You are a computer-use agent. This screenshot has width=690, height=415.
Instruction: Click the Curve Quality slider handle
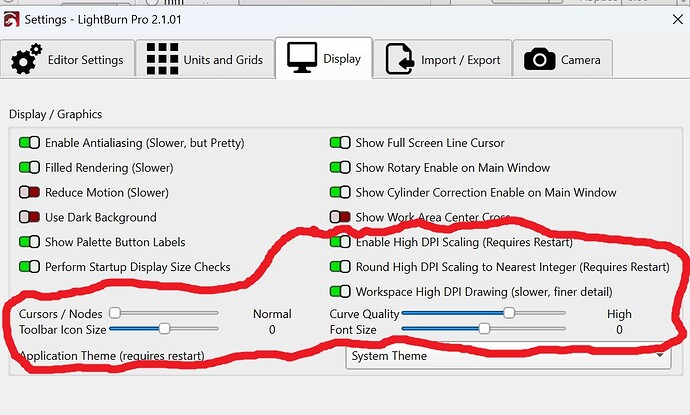coord(509,313)
